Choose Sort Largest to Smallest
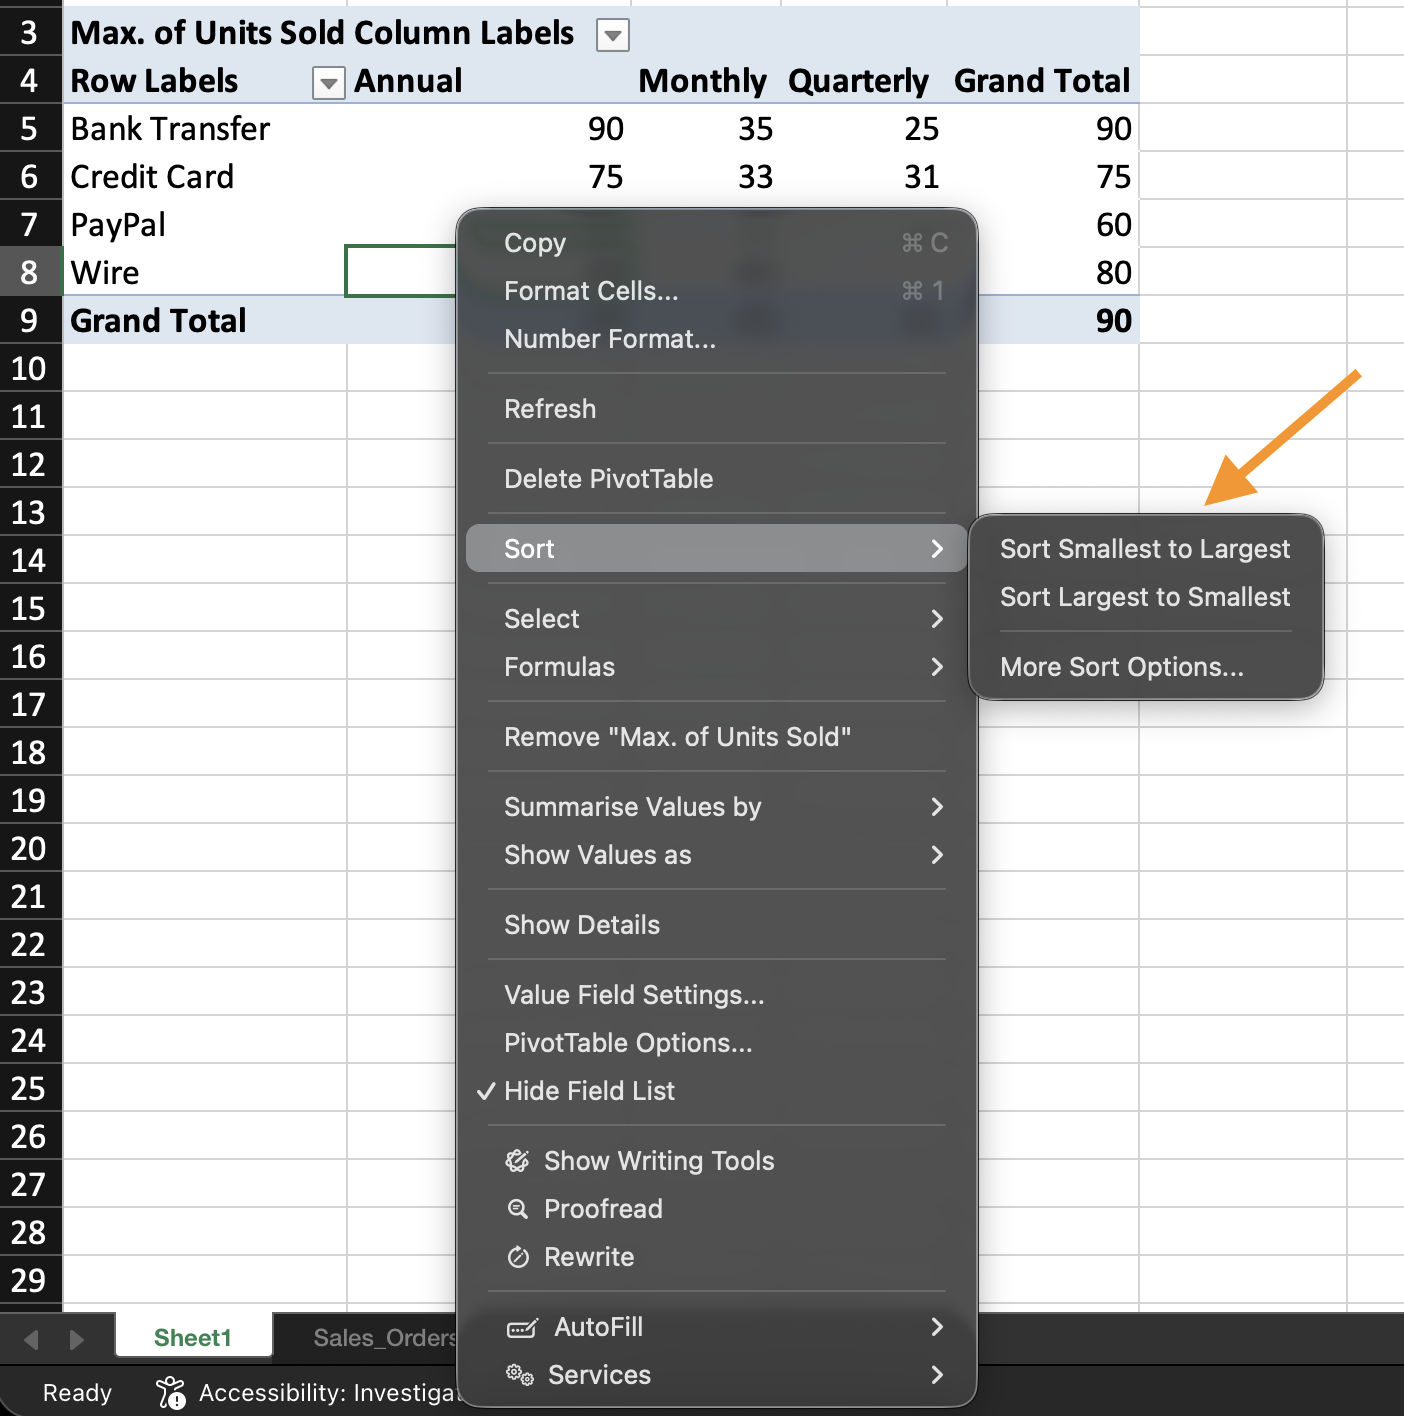The height and width of the screenshot is (1416, 1404). [x=1144, y=597]
